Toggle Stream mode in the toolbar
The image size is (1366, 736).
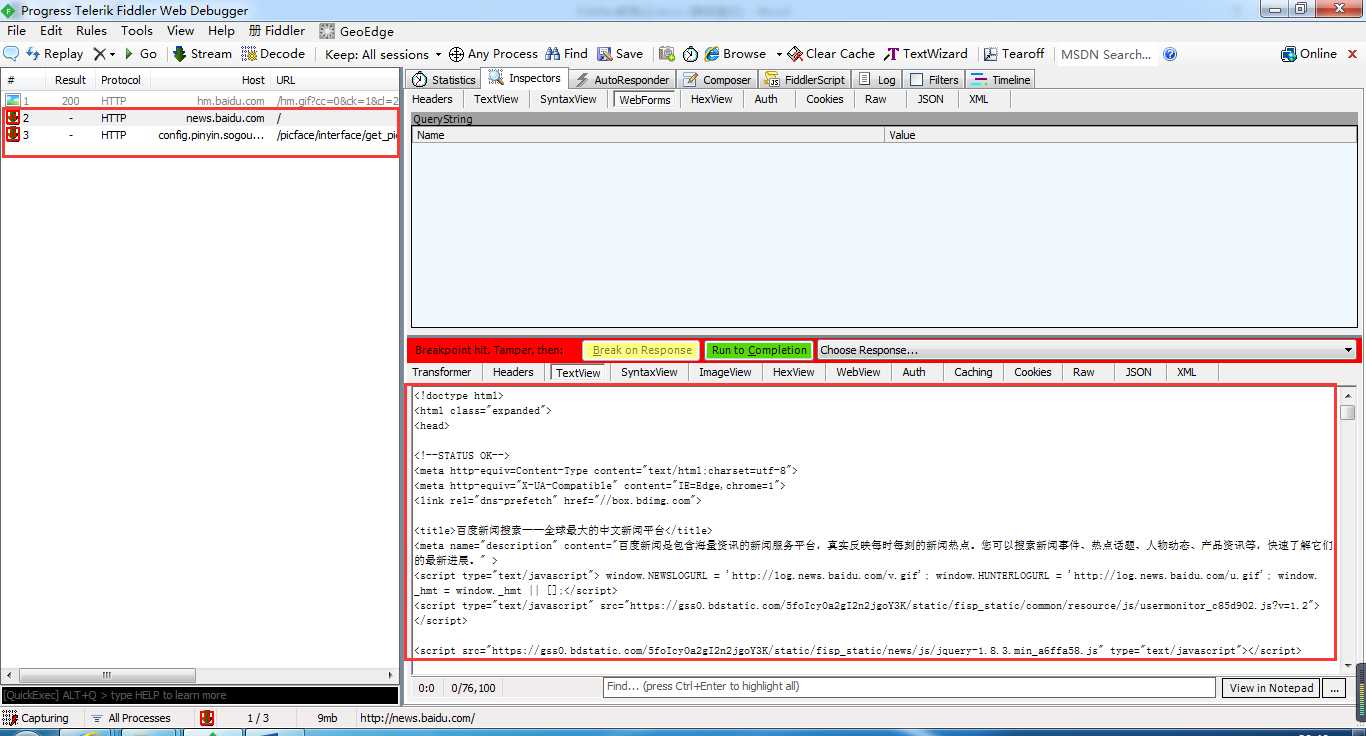click(202, 54)
